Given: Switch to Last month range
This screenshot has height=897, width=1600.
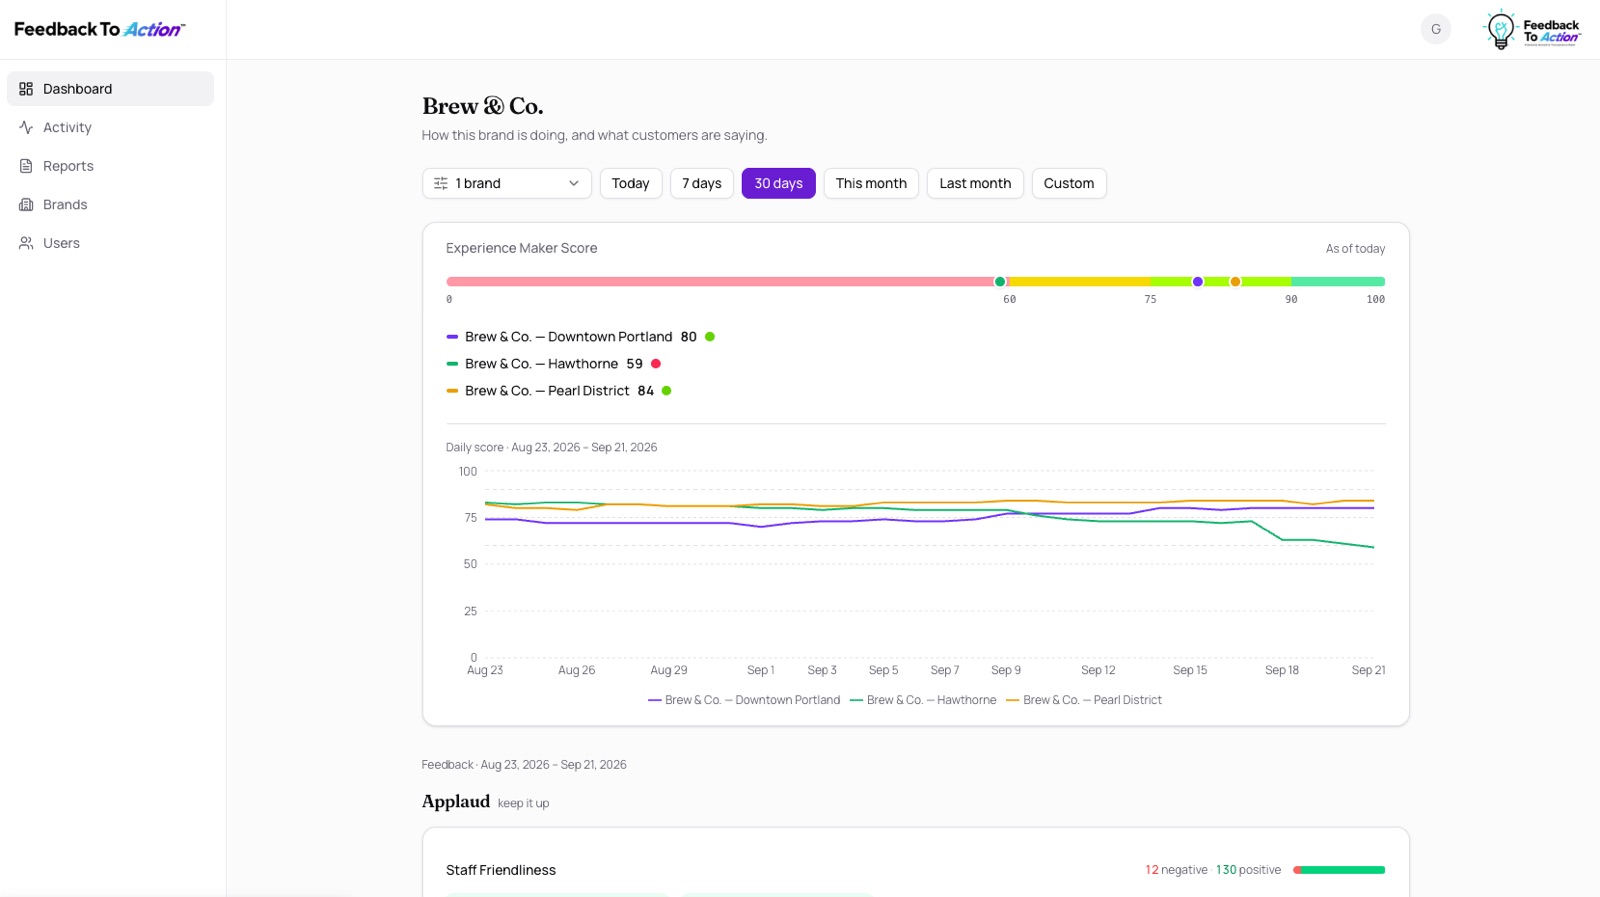Looking at the screenshot, I should pos(975,183).
